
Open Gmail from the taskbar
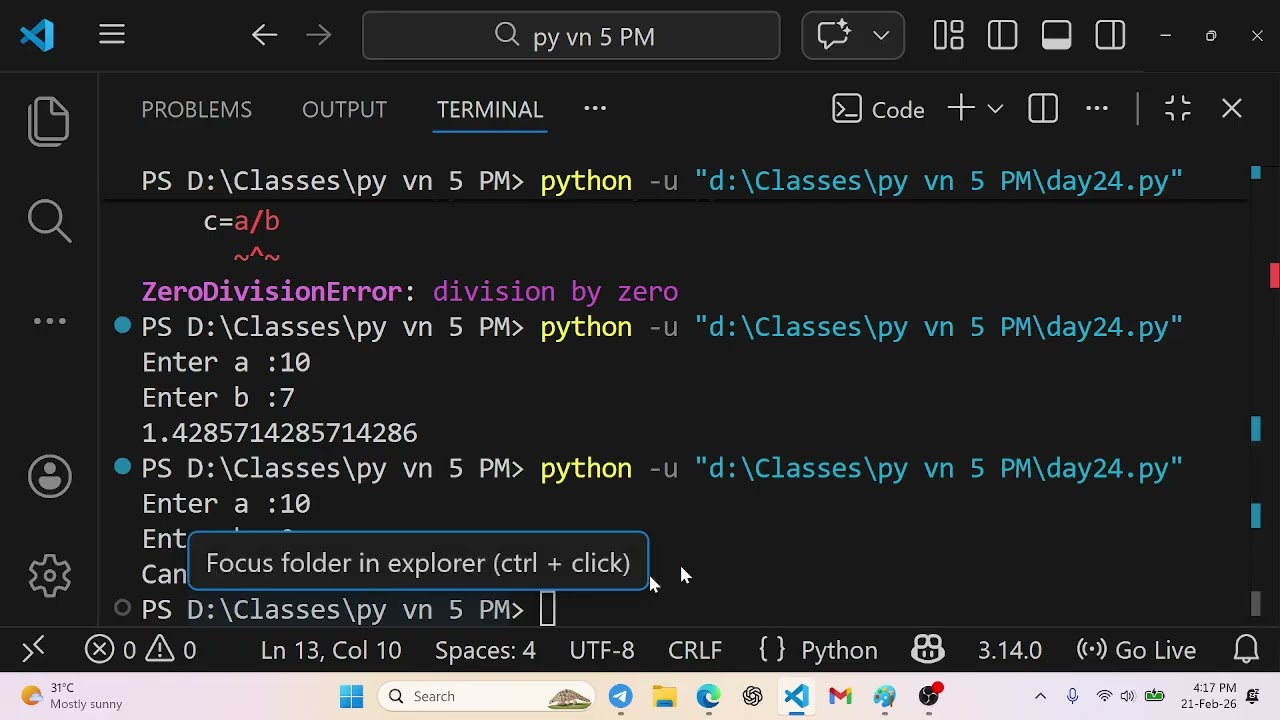coord(840,696)
